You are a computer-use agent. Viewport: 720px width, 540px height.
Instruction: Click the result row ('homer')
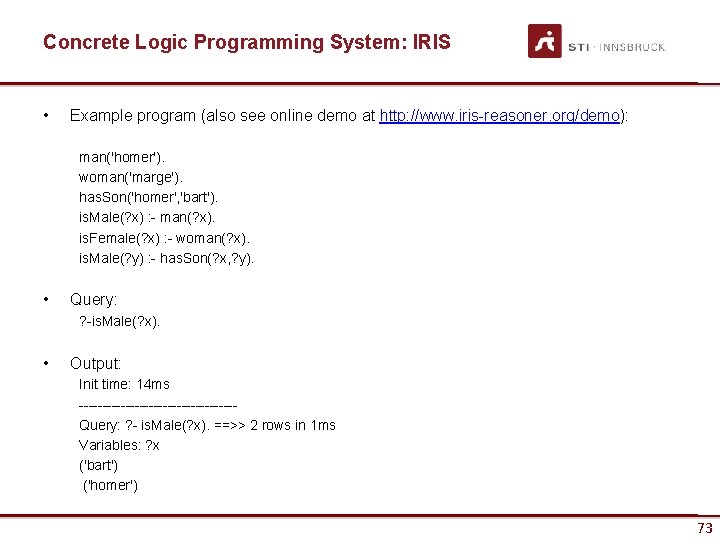click(110, 485)
